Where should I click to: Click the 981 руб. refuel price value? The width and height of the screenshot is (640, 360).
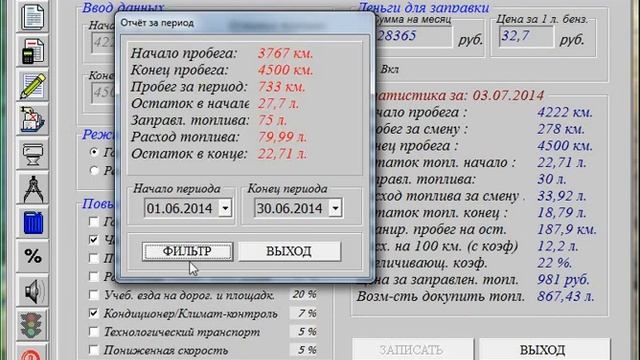point(563,280)
